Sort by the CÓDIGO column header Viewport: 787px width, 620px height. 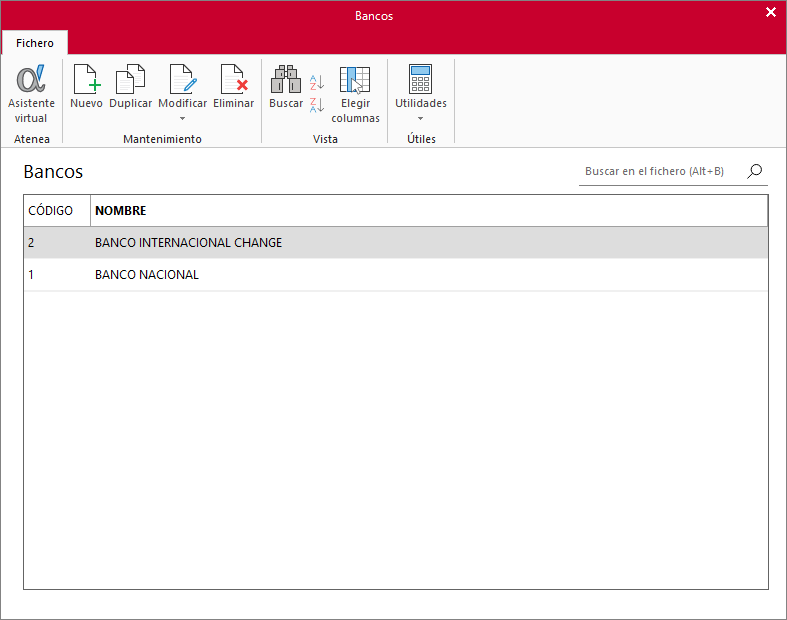click(57, 210)
